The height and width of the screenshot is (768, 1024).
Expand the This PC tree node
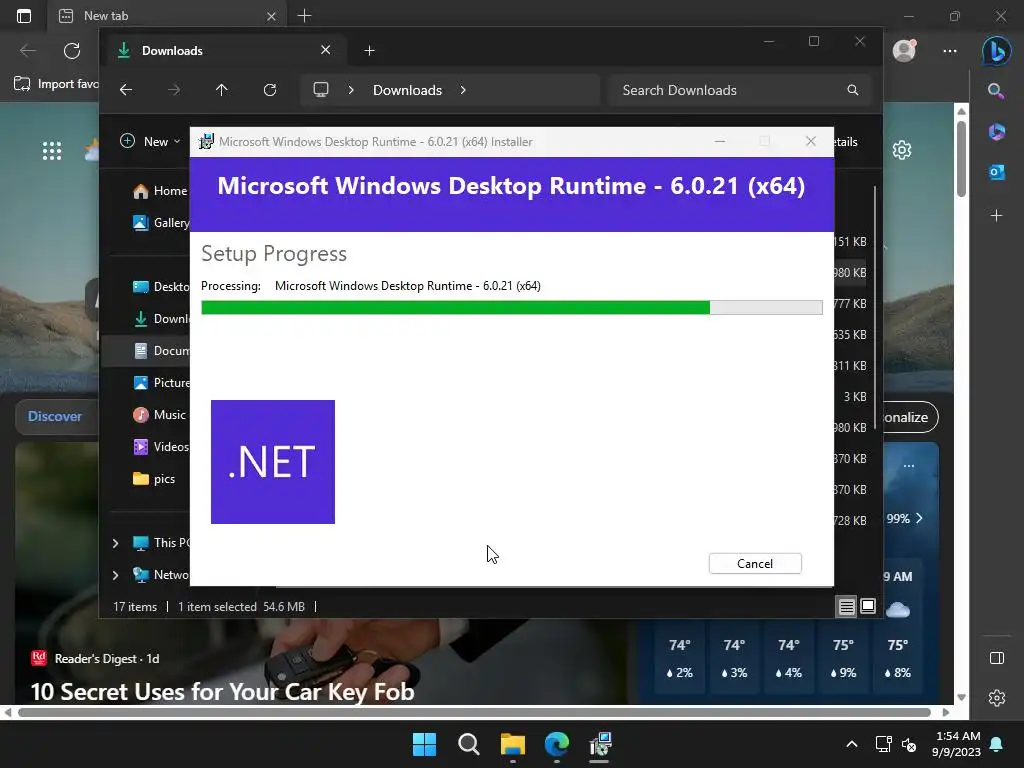coord(116,543)
